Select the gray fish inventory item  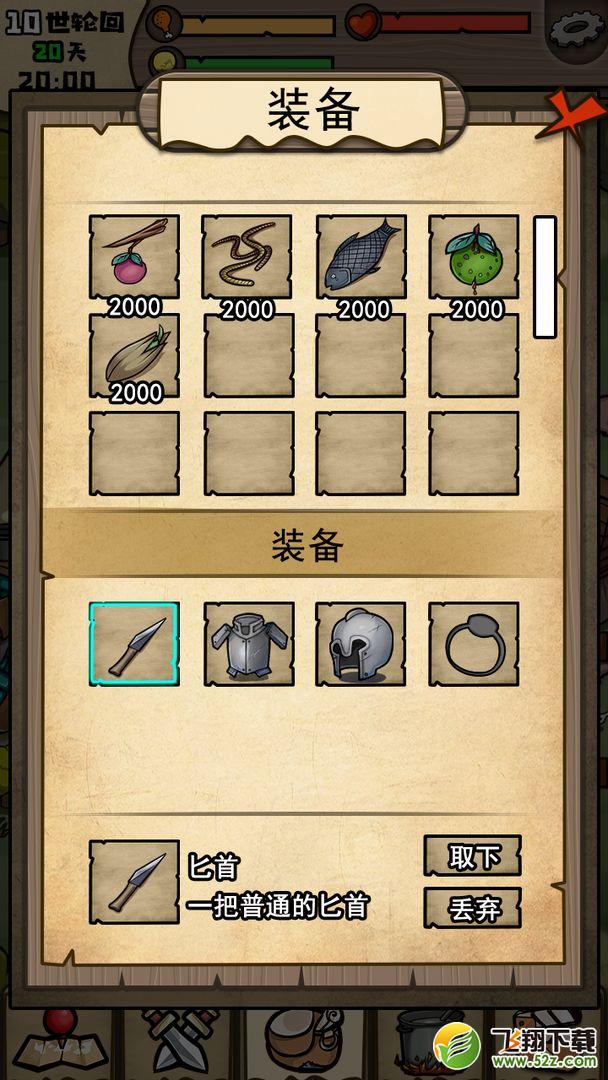tap(361, 257)
